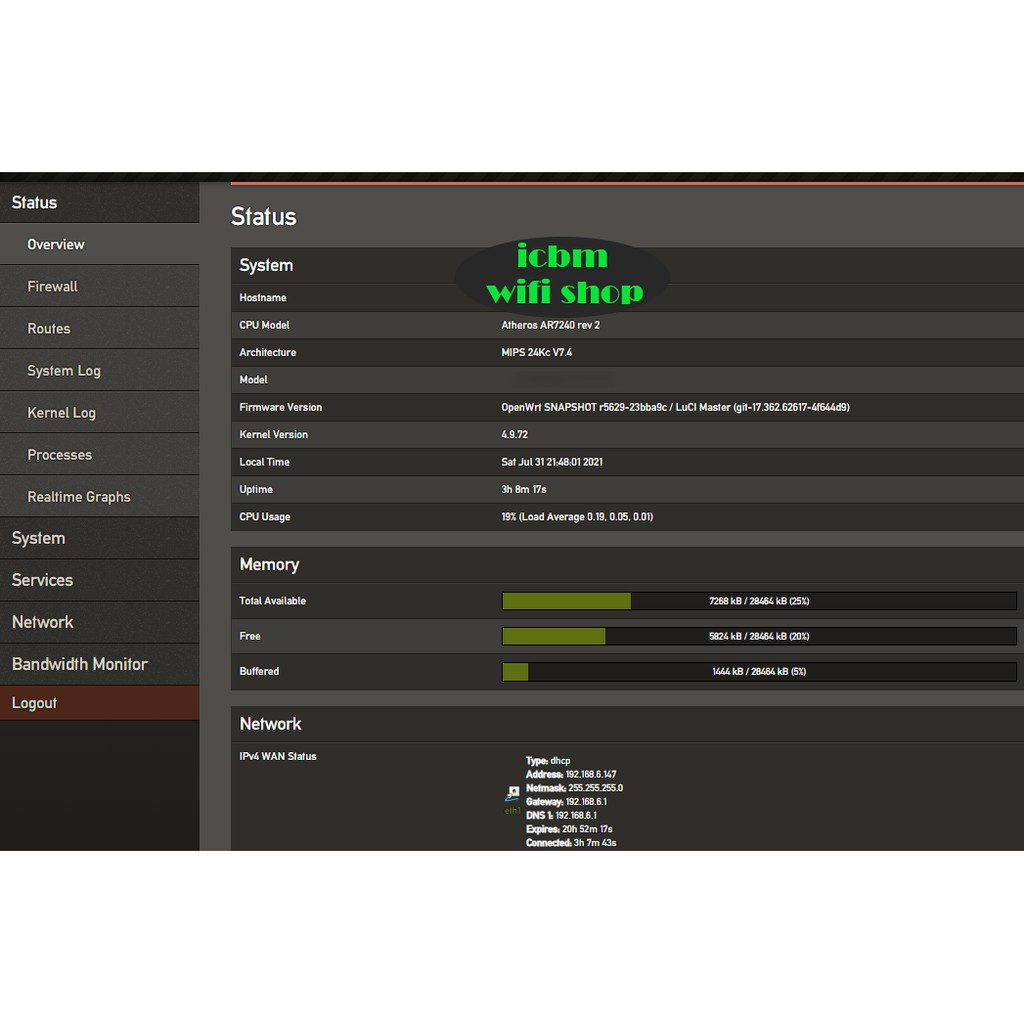Open the Bandwidth Monitor section
1024x1024 pixels.
point(79,664)
